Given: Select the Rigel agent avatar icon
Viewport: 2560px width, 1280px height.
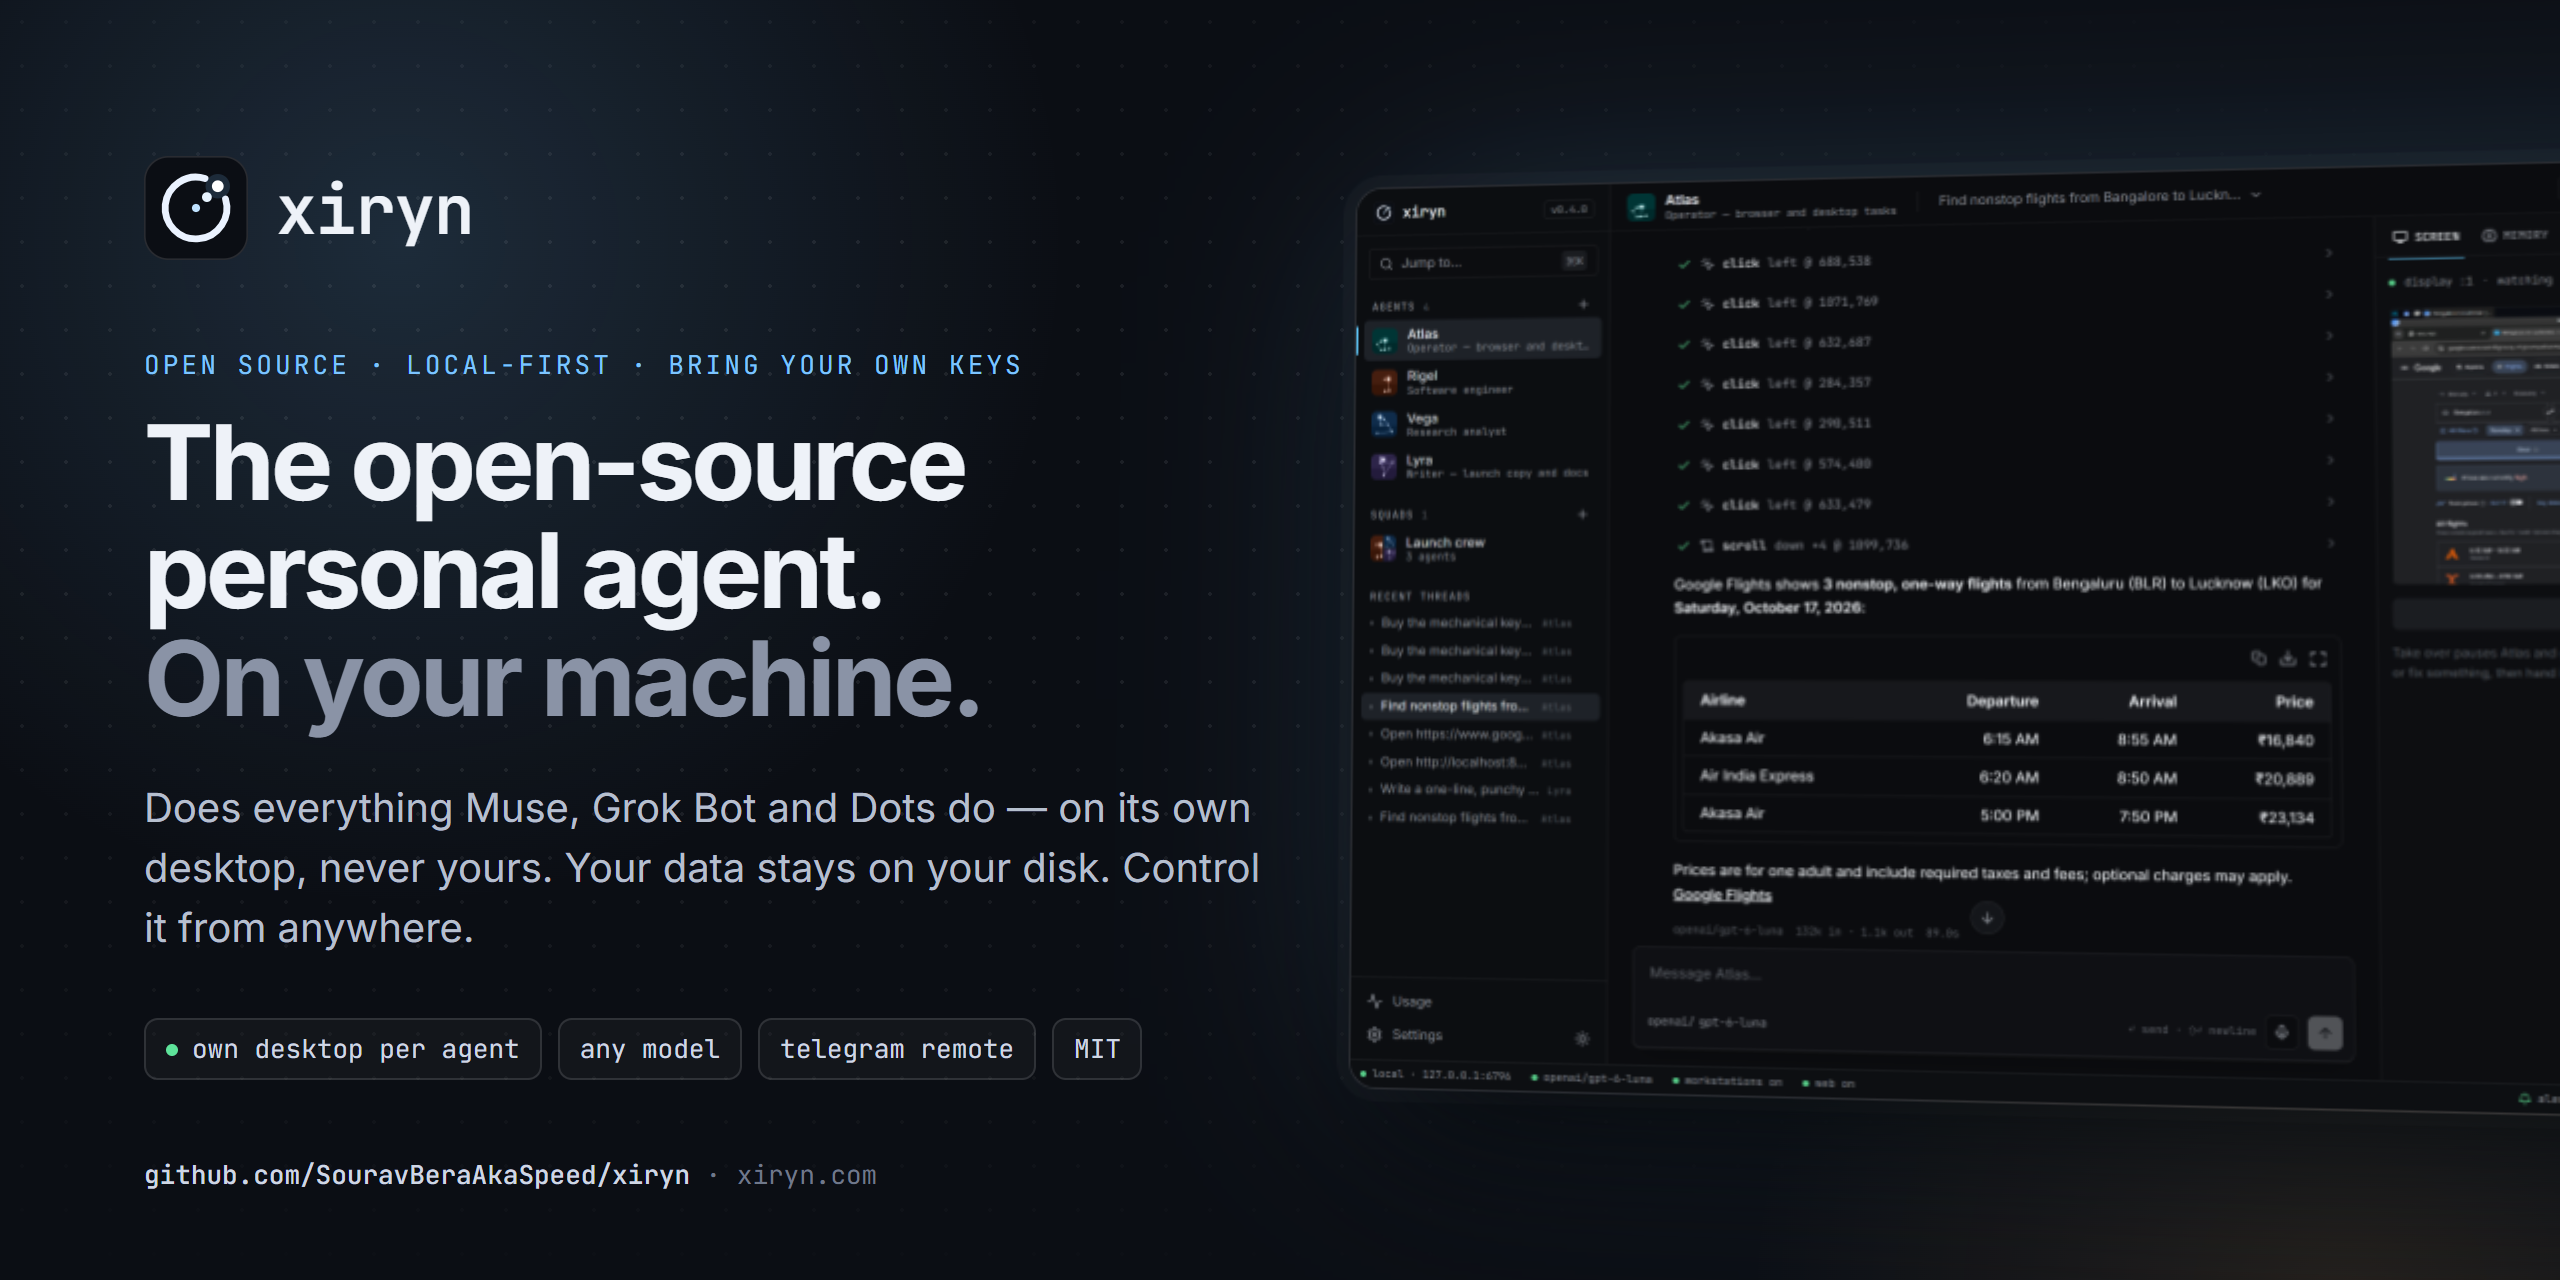Looking at the screenshot, I should [x=1384, y=382].
